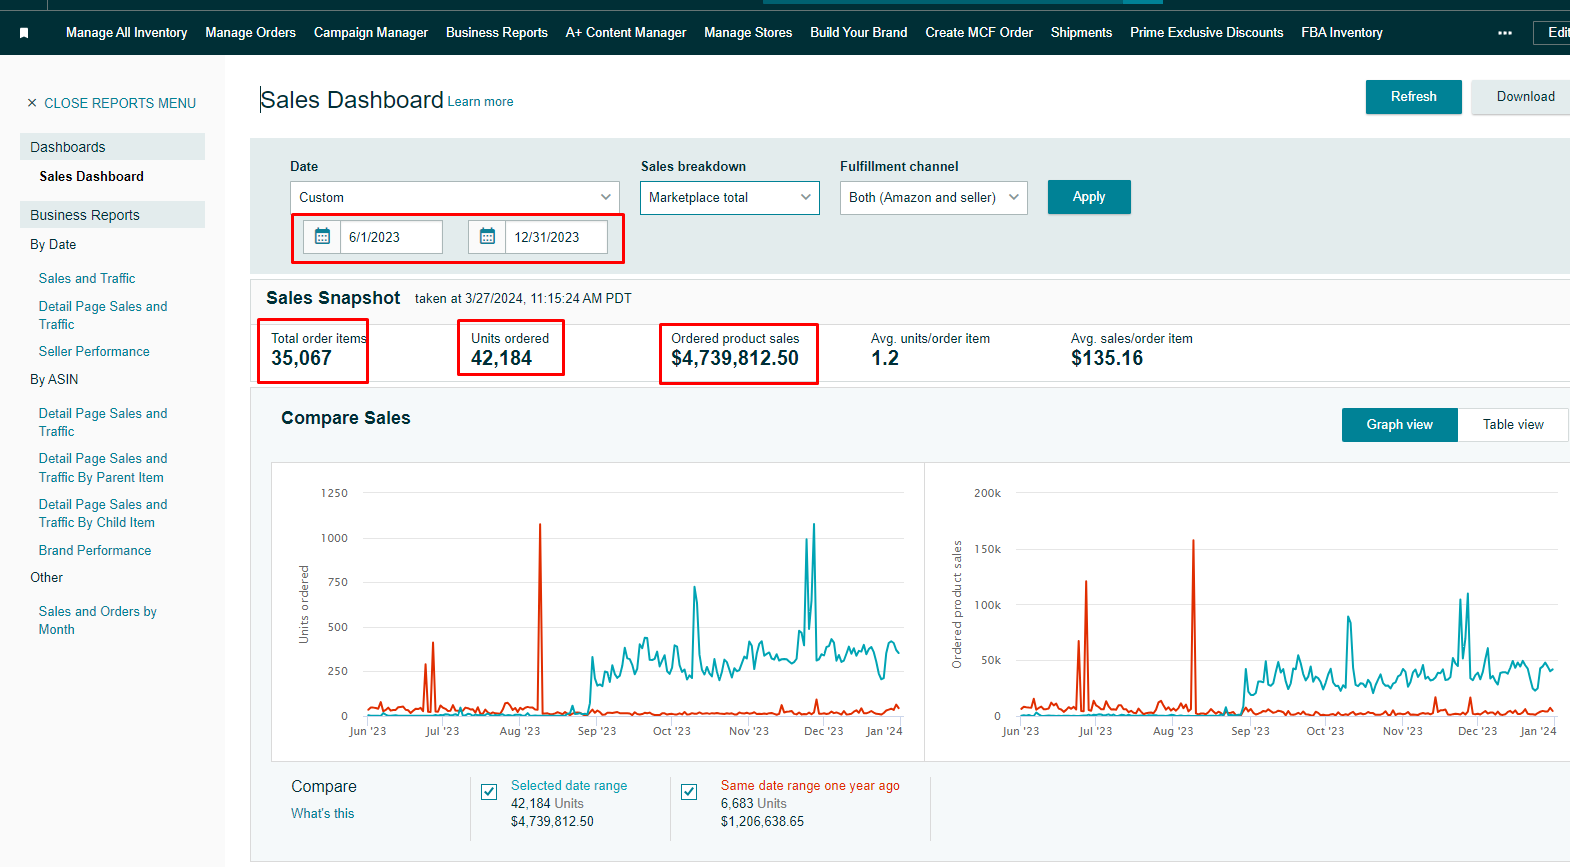Viewport: 1570px width, 867px height.
Task: Switch to Table view tab
Action: tap(1512, 425)
